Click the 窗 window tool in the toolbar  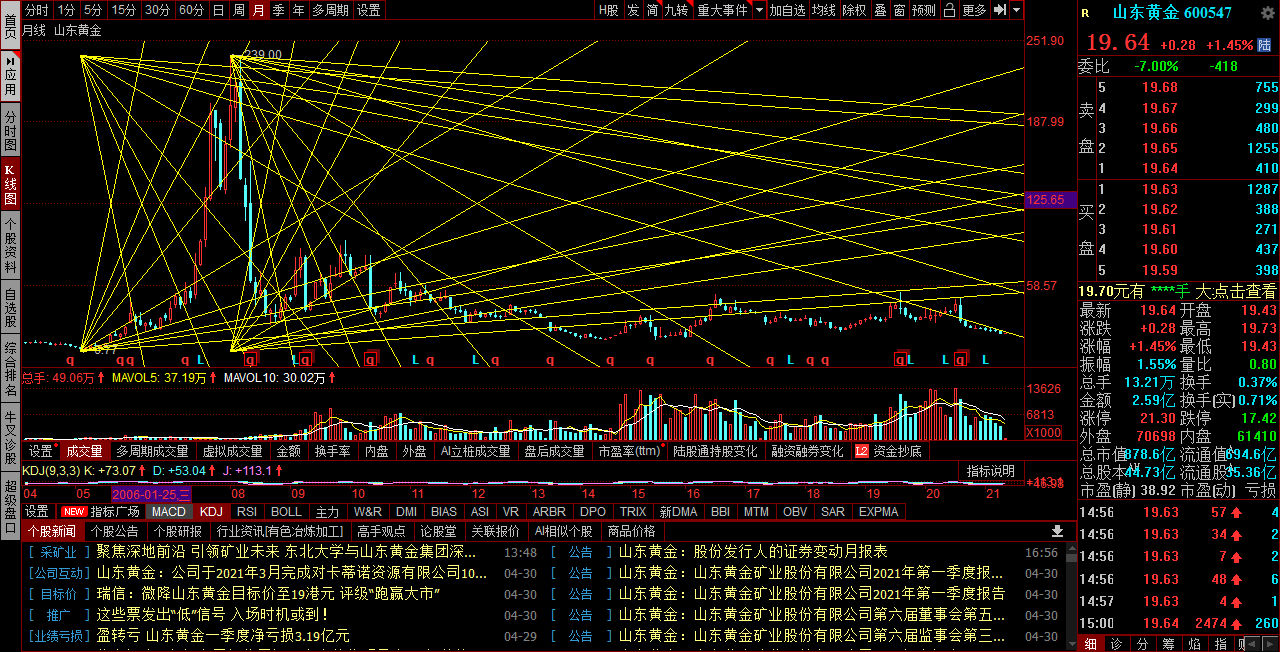(899, 10)
